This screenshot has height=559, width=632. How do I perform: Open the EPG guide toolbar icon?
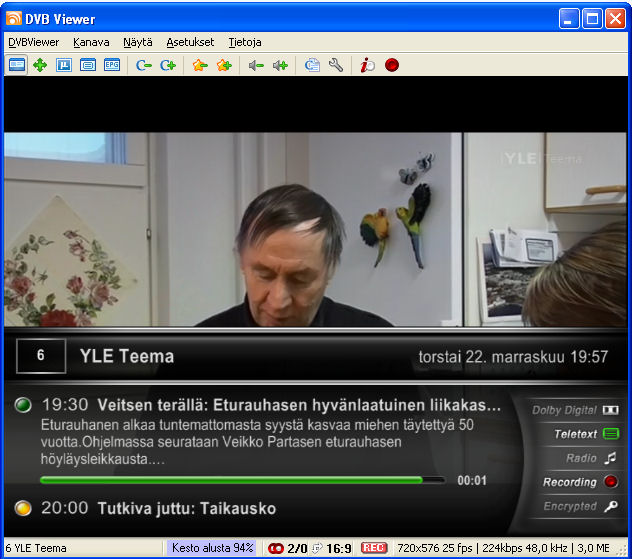112,65
